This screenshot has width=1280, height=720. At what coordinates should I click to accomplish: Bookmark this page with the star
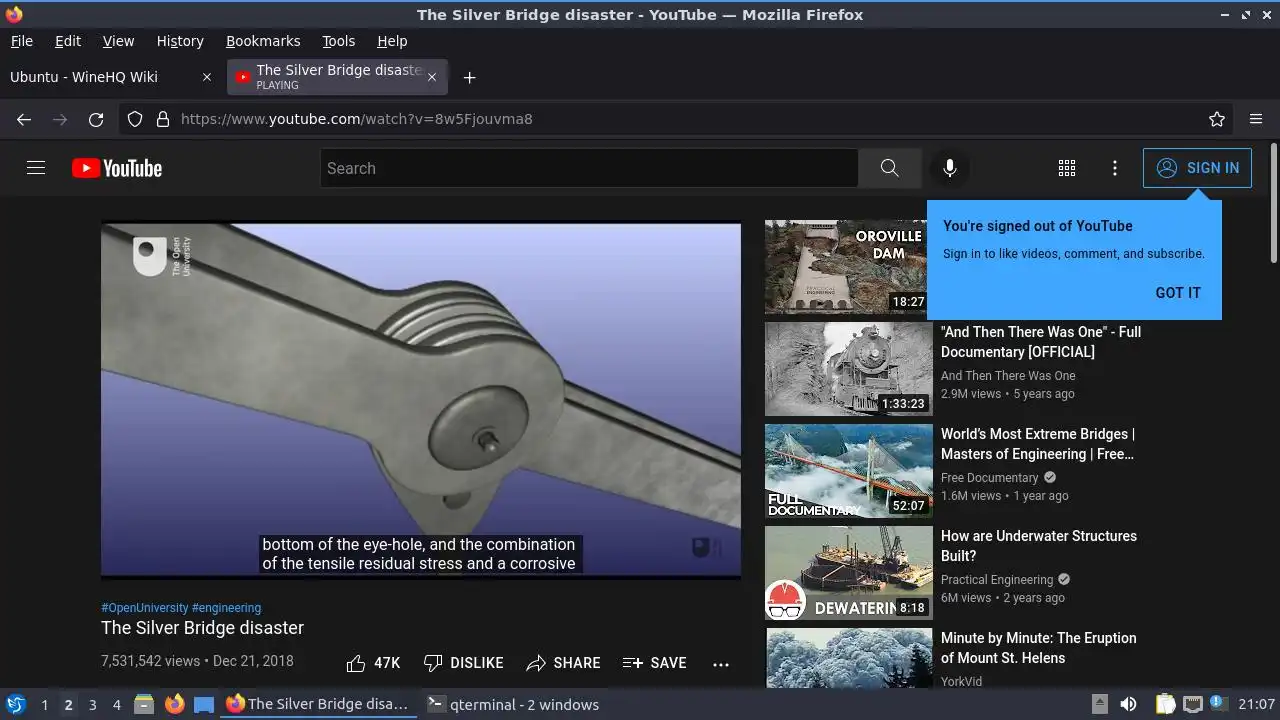pos(1217,119)
